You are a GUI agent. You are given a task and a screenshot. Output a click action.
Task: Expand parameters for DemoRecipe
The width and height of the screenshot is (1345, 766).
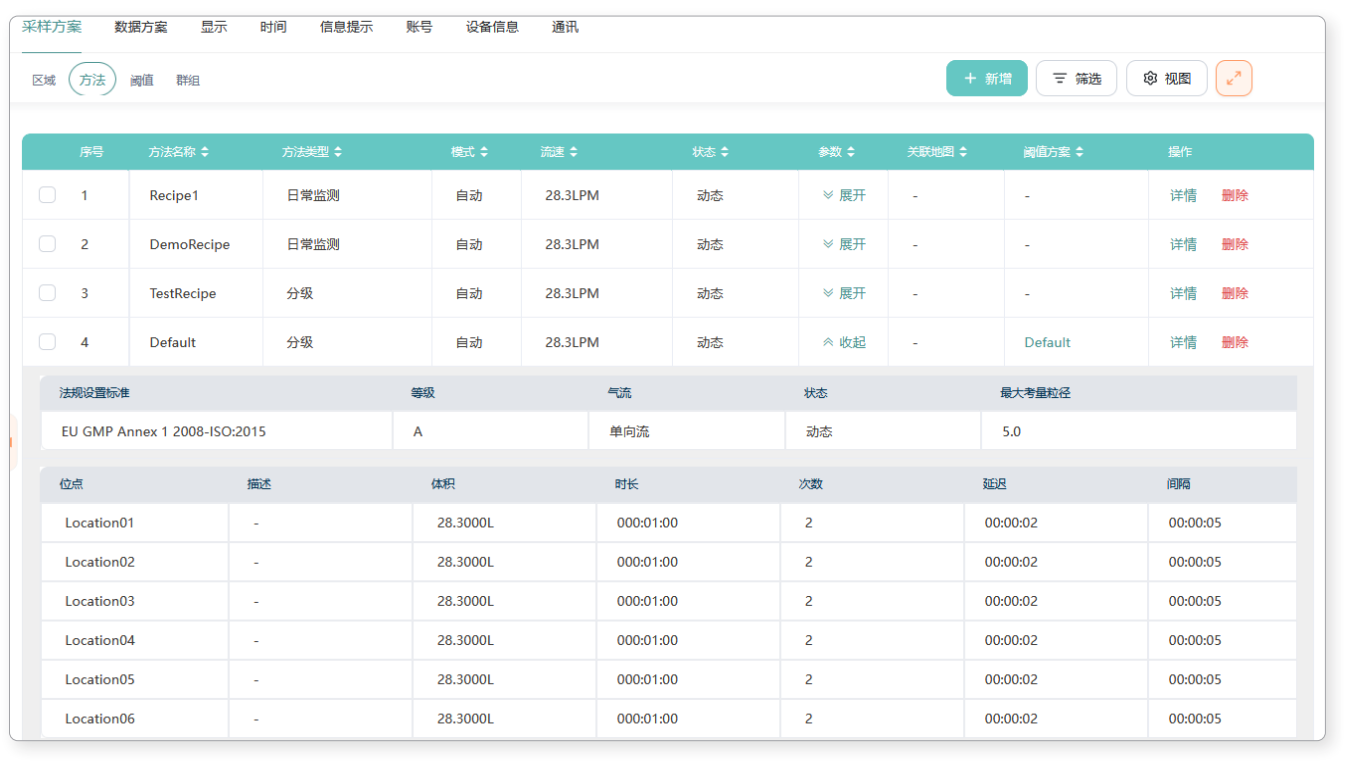844,245
